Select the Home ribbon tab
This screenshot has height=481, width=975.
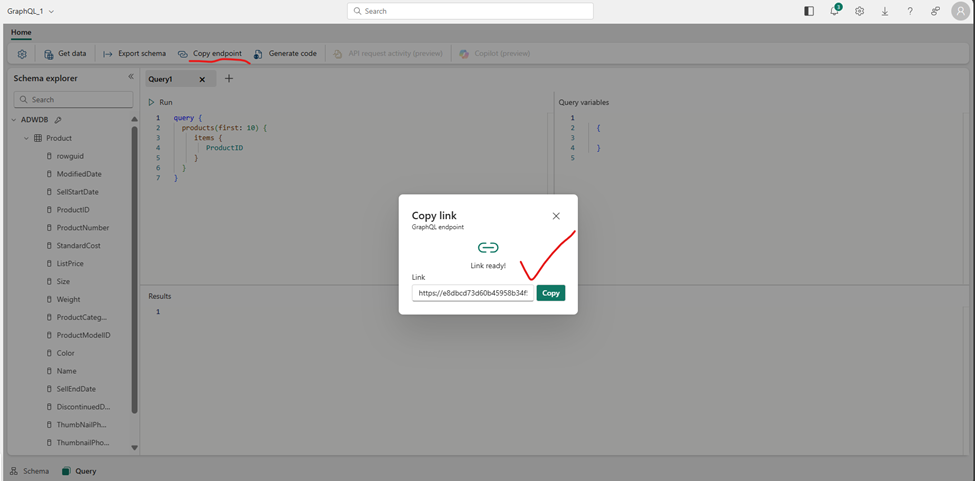pyautogui.click(x=21, y=32)
